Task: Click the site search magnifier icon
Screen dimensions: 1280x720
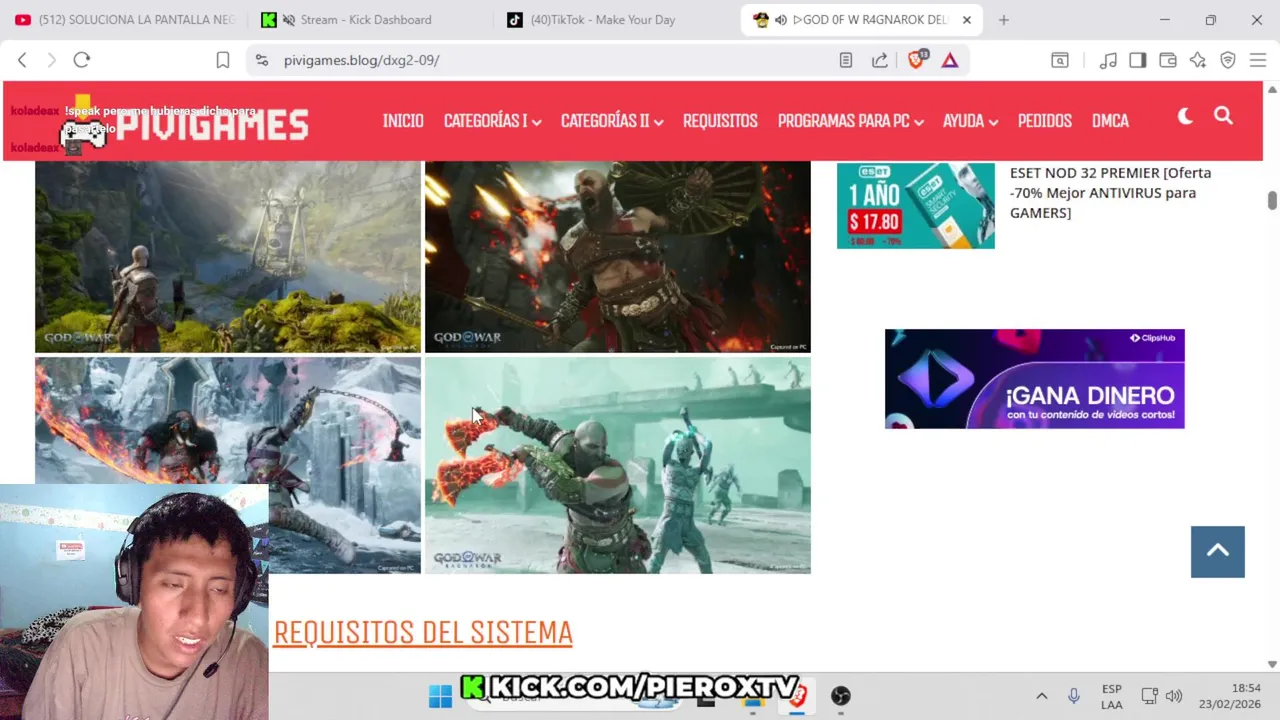Action: [1223, 116]
